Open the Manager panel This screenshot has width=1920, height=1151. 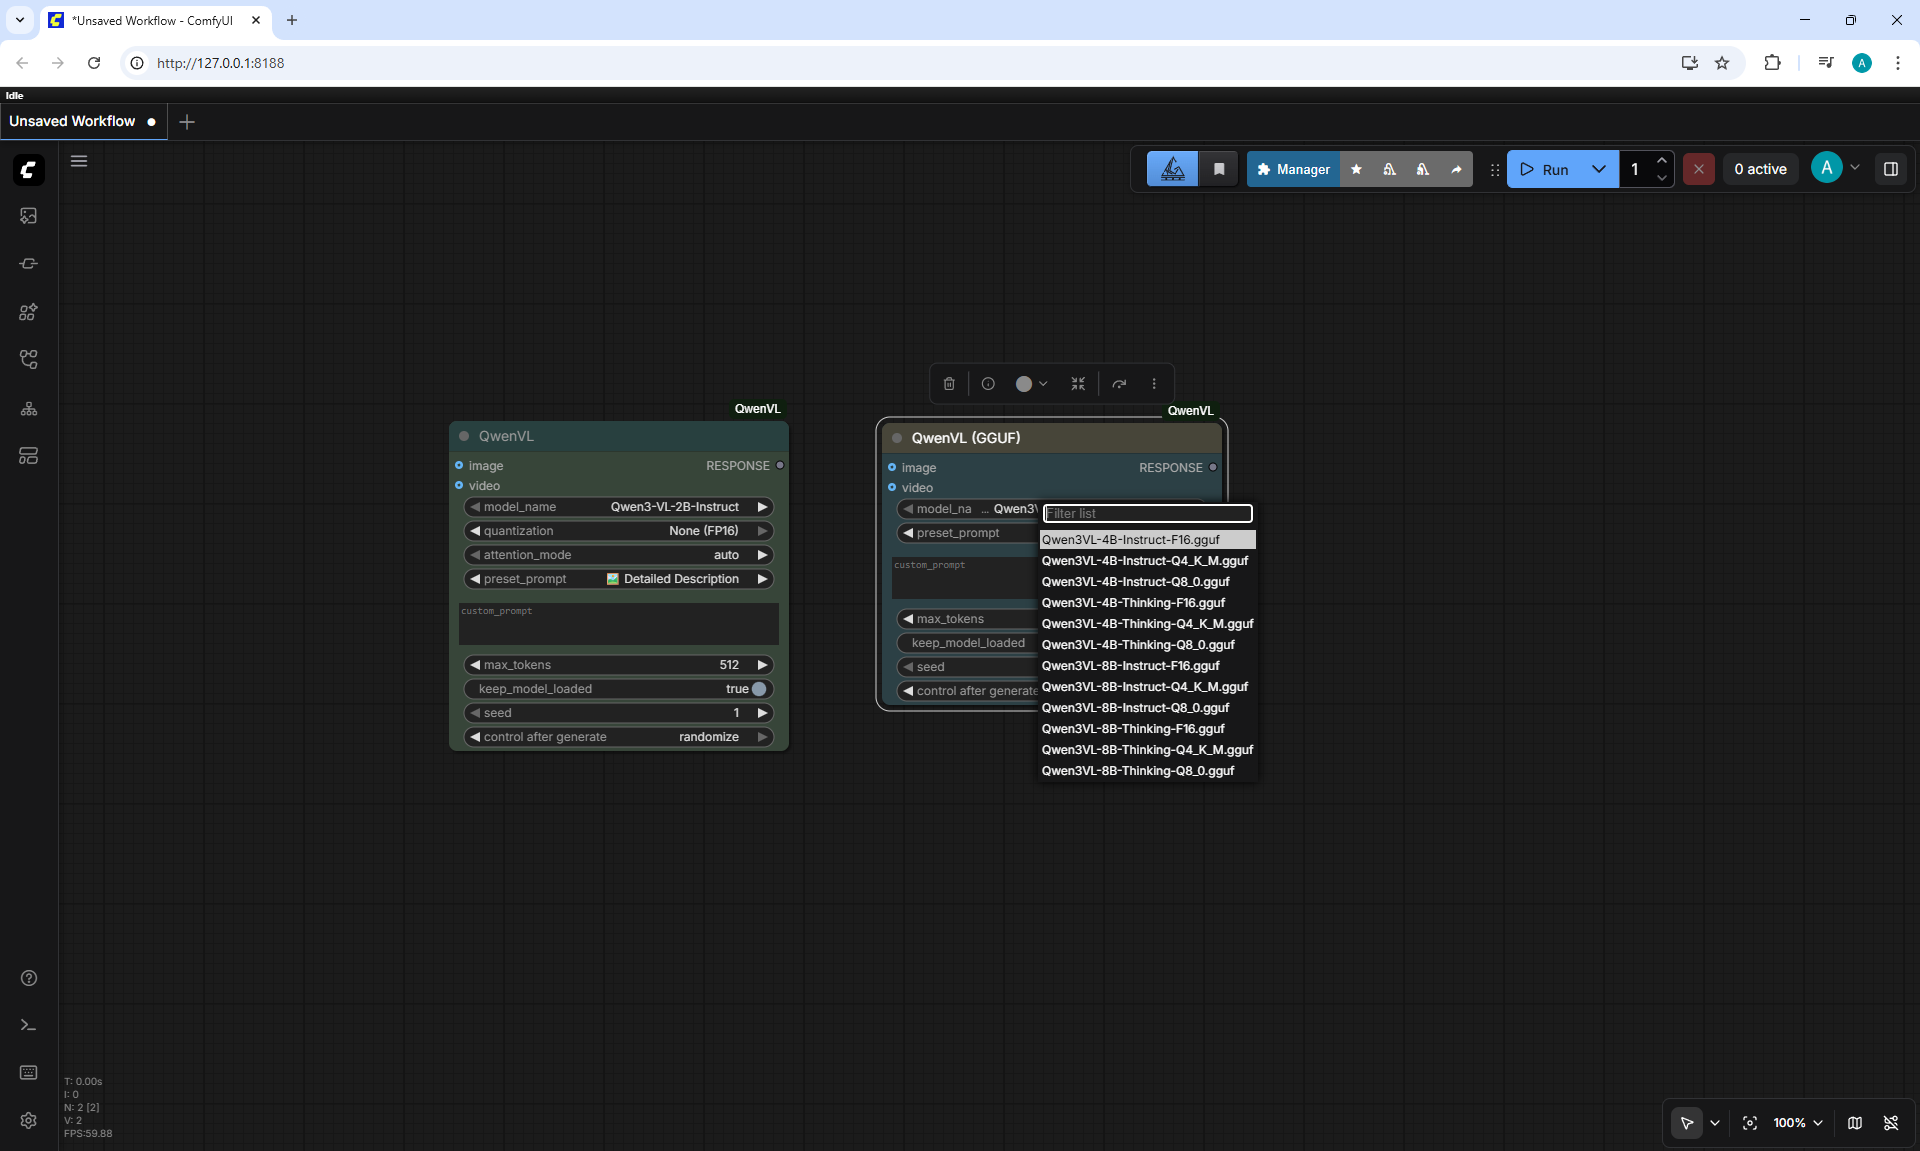point(1293,169)
